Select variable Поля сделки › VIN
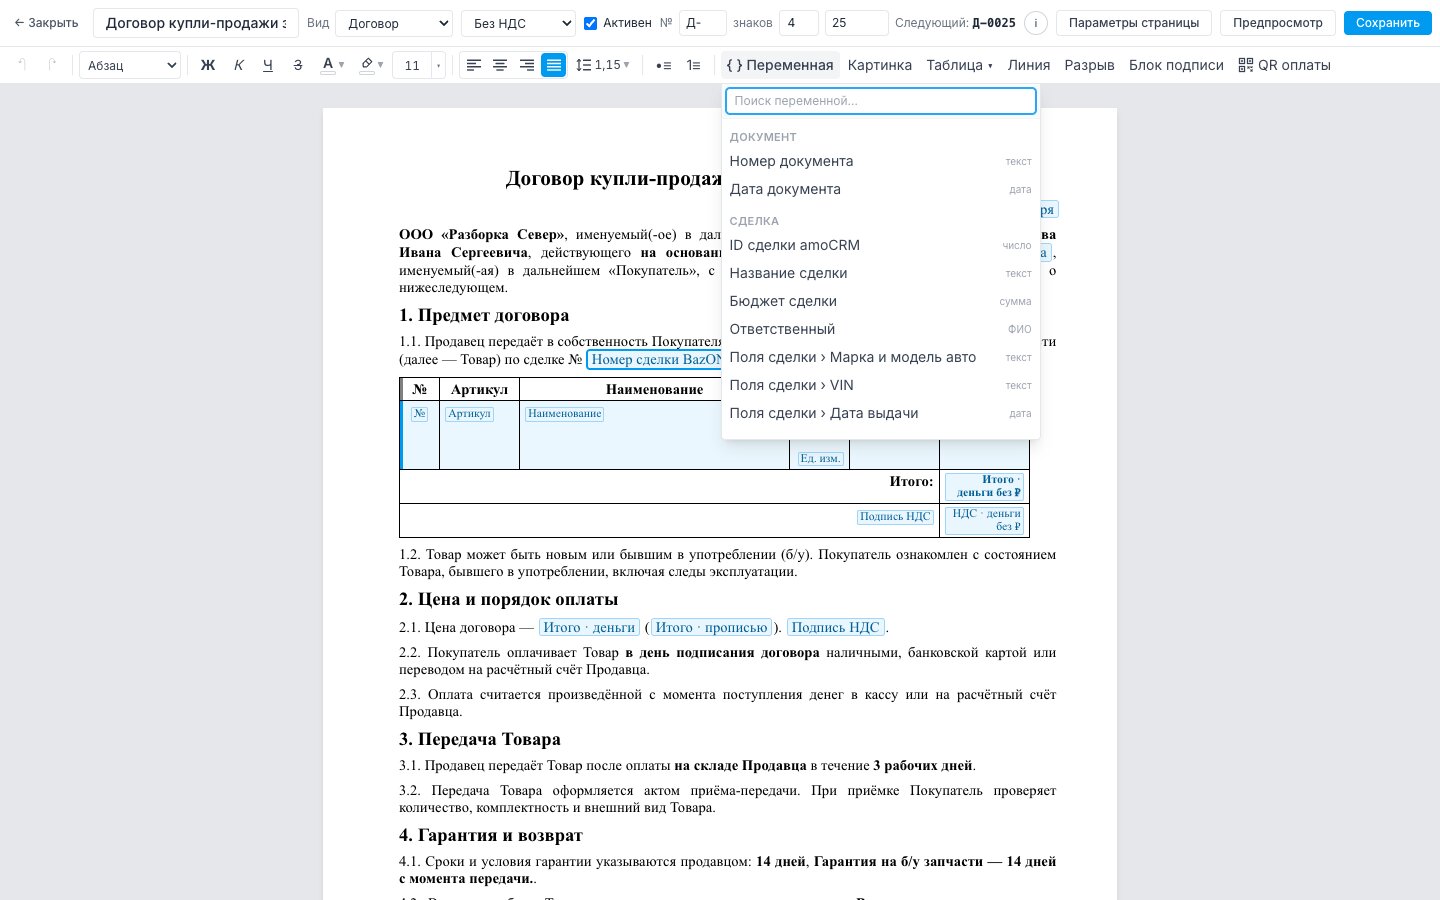The image size is (1440, 900). tap(880, 385)
